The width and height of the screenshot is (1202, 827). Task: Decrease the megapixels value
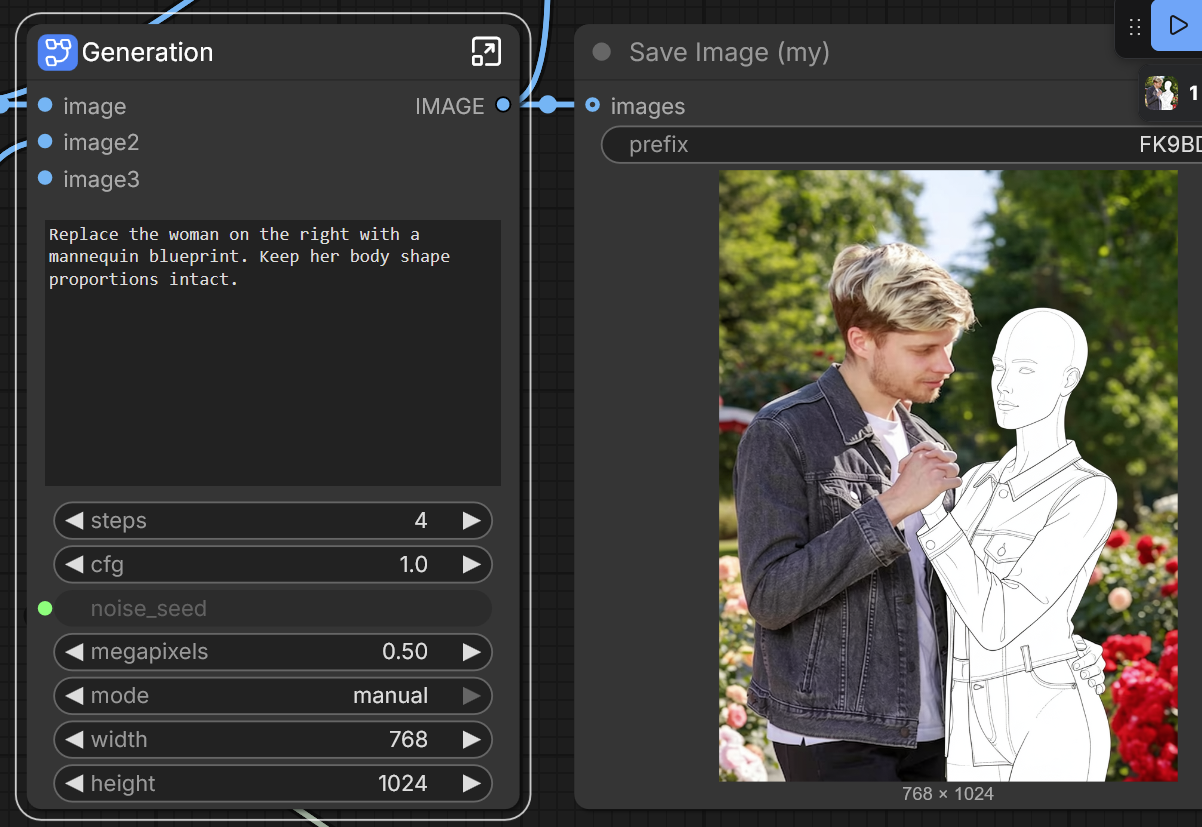(x=74, y=652)
